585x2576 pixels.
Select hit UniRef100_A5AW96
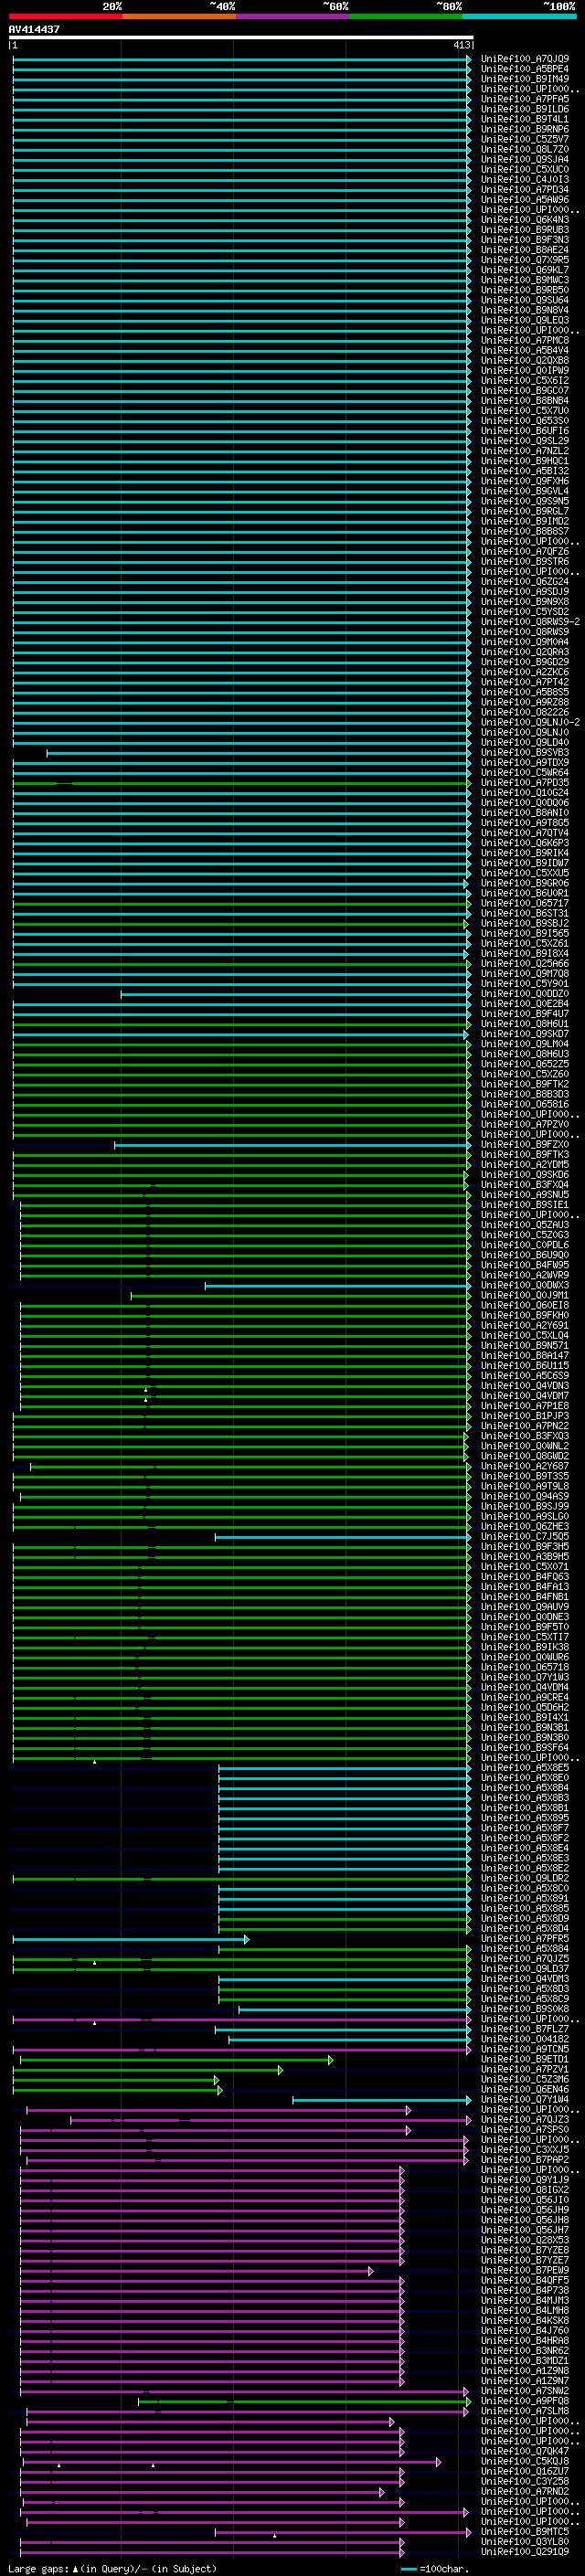(x=525, y=199)
